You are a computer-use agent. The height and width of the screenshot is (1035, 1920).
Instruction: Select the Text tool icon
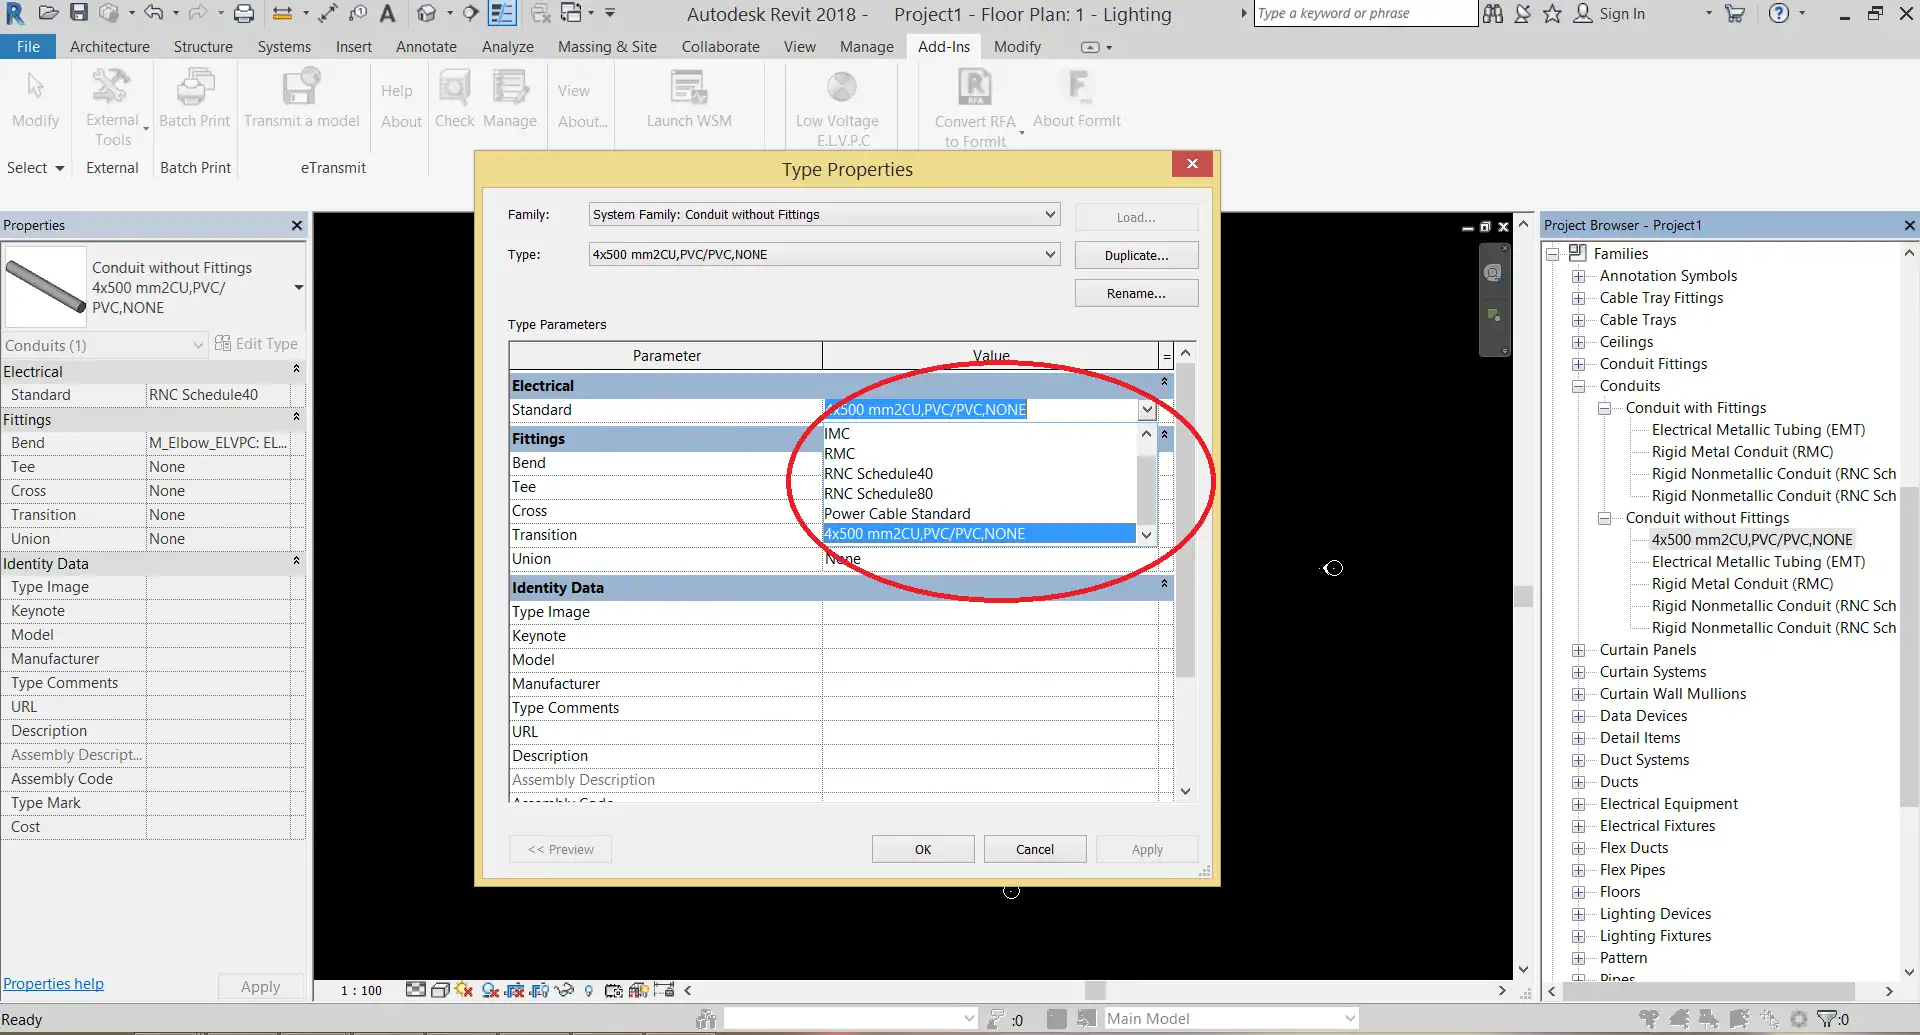[388, 14]
